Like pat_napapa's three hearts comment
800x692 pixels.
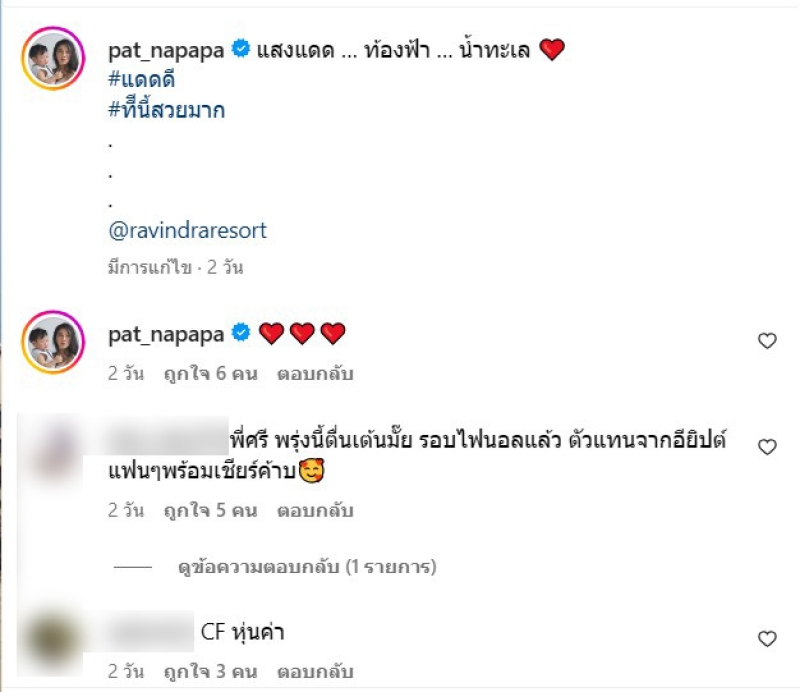coord(767,341)
